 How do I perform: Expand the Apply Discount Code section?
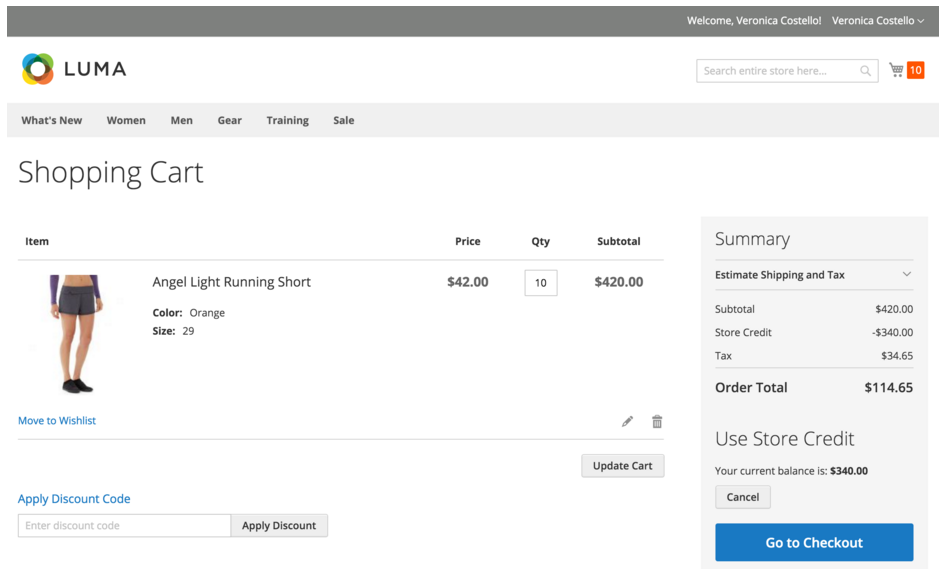[74, 499]
